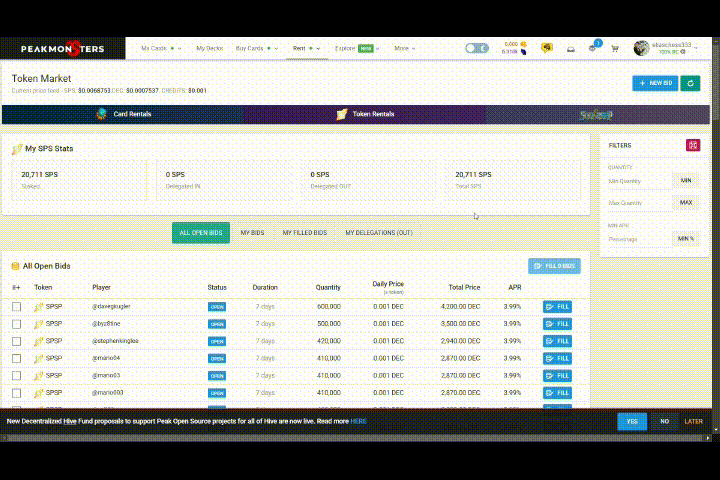Check the box for @byz81ne bid
The width and height of the screenshot is (720, 480).
pyautogui.click(x=17, y=324)
